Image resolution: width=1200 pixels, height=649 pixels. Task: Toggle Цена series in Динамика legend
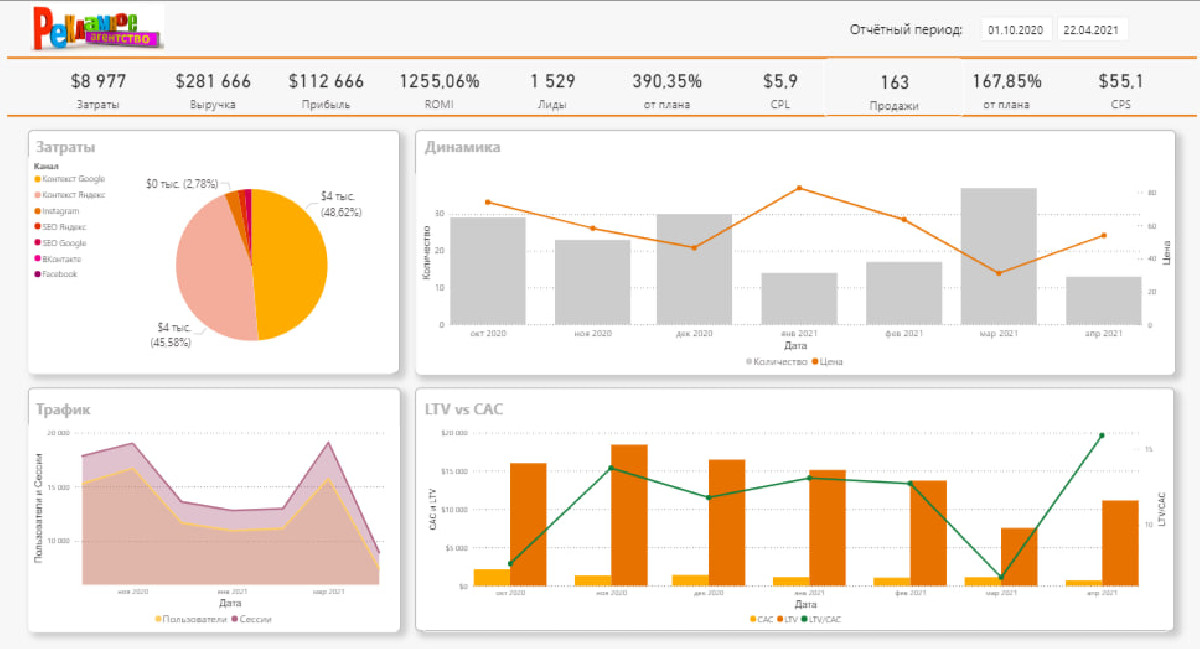[x=828, y=361]
